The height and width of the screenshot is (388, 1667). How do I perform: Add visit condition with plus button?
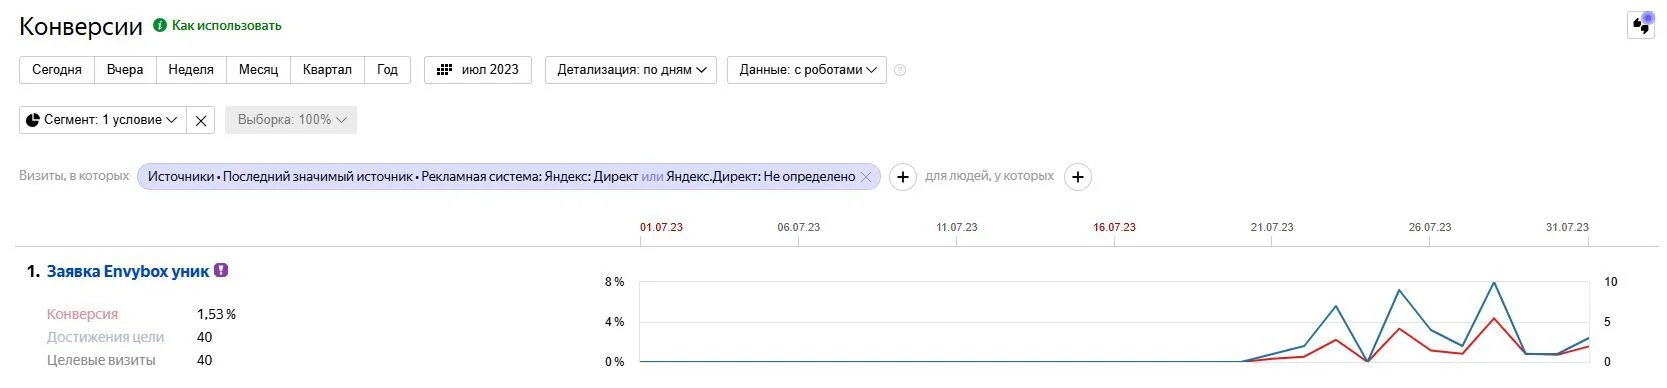point(903,177)
